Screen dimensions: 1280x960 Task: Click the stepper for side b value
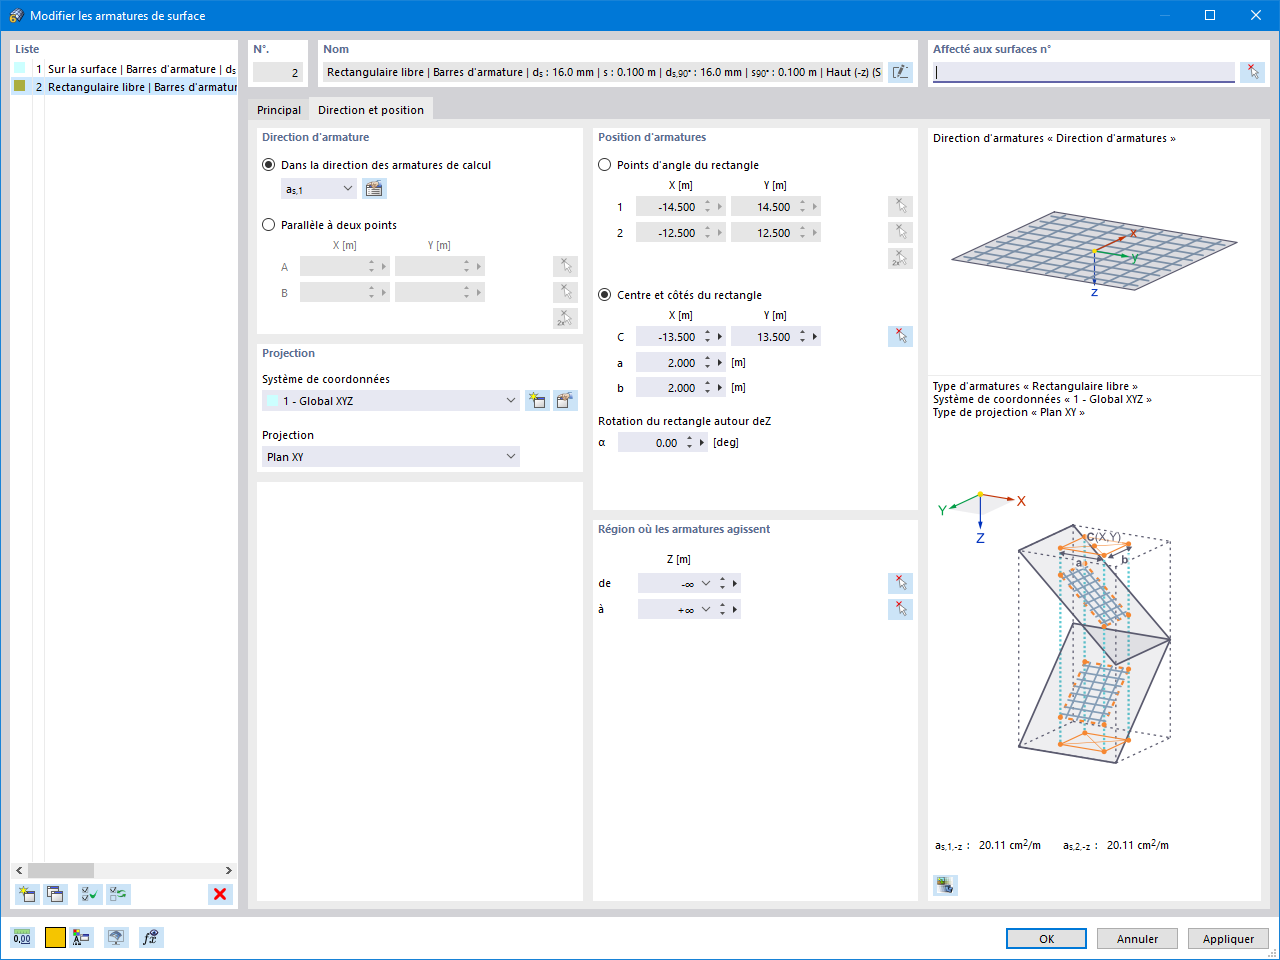coord(707,388)
